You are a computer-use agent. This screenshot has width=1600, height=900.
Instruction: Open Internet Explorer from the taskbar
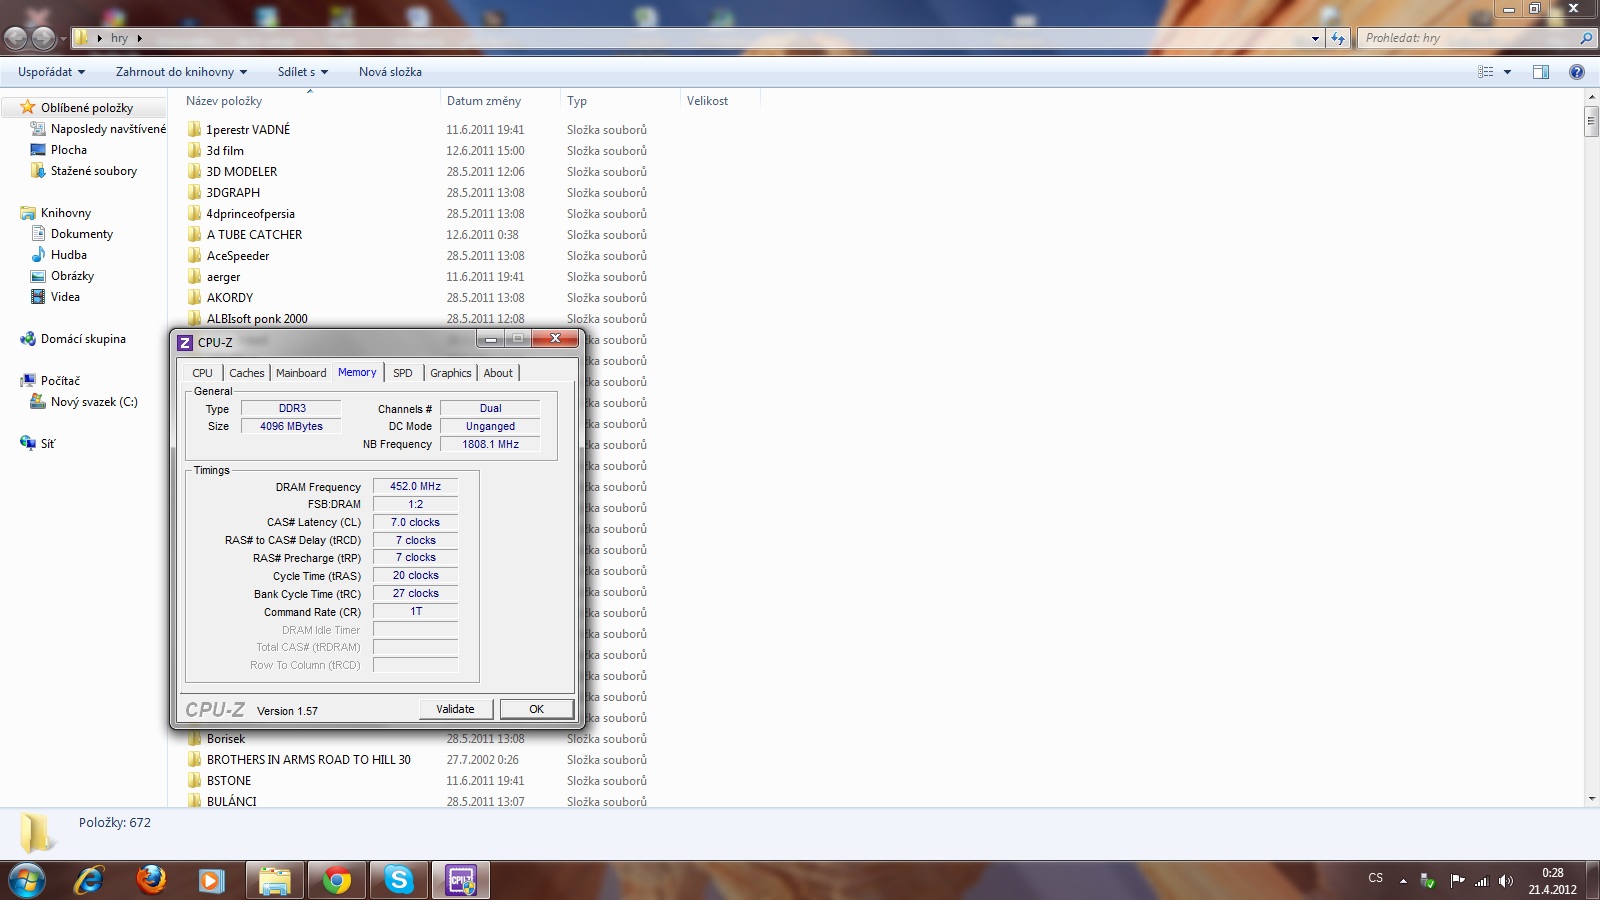tap(89, 880)
